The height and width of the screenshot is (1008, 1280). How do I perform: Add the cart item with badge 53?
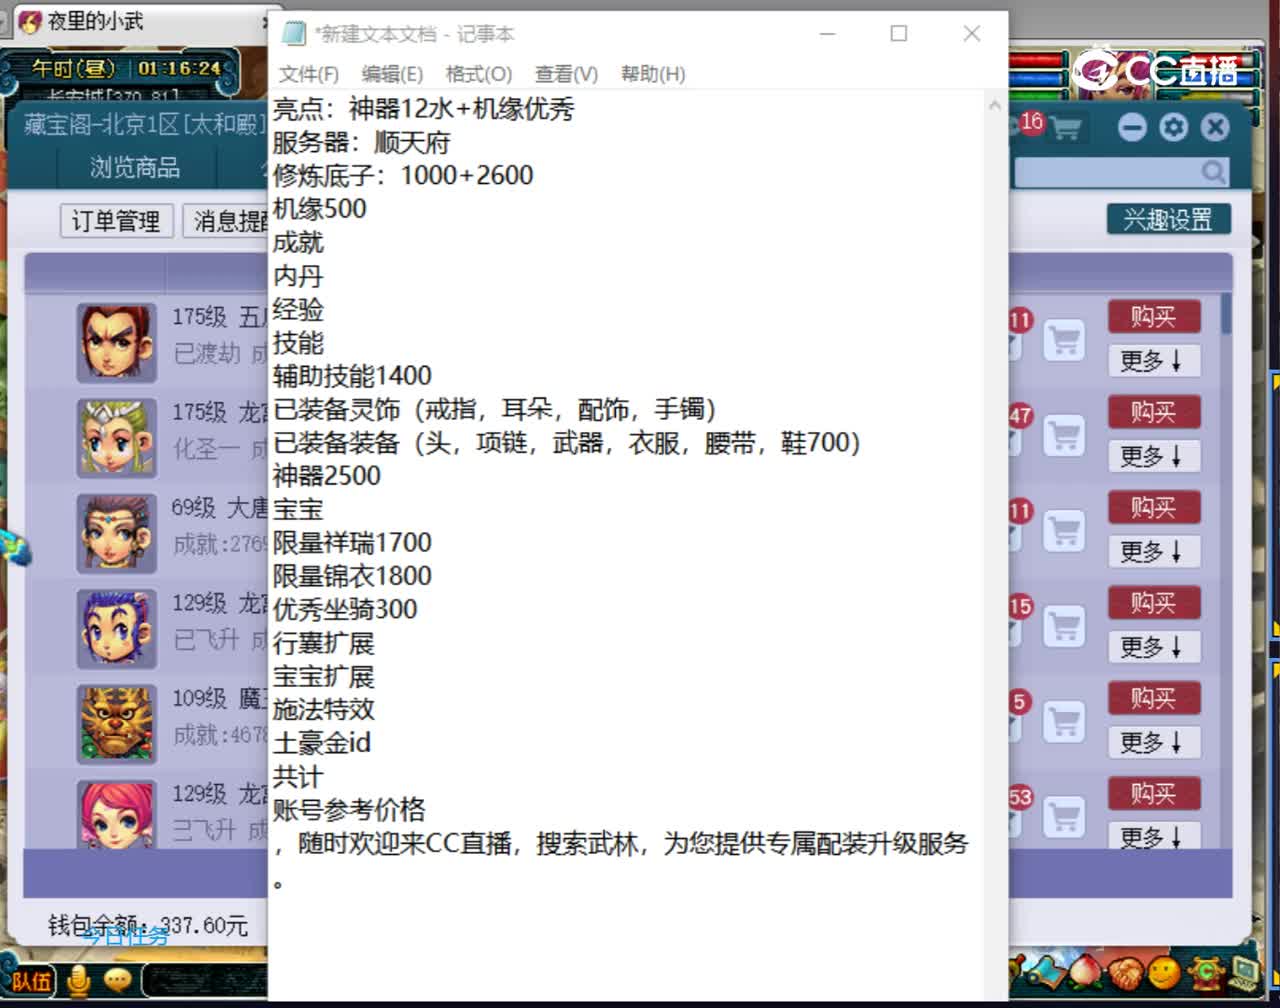(x=1064, y=817)
